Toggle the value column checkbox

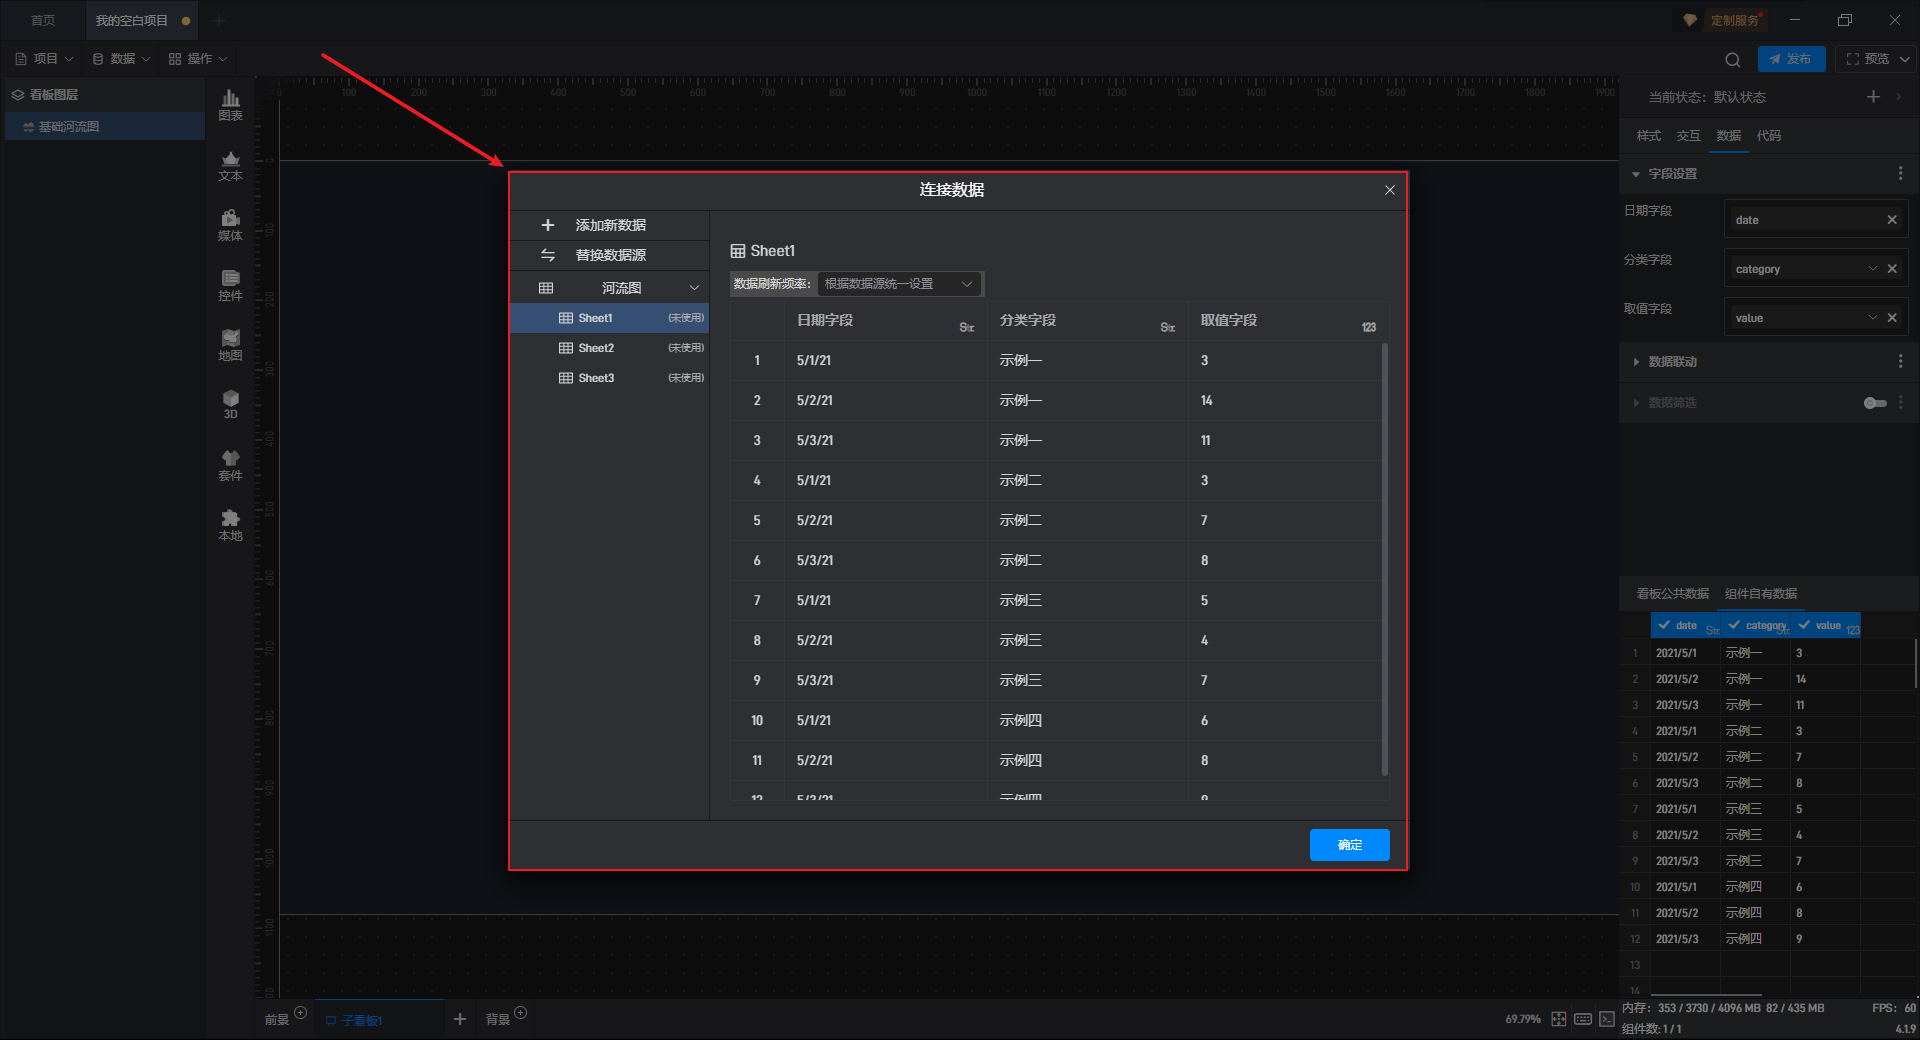(x=1804, y=625)
